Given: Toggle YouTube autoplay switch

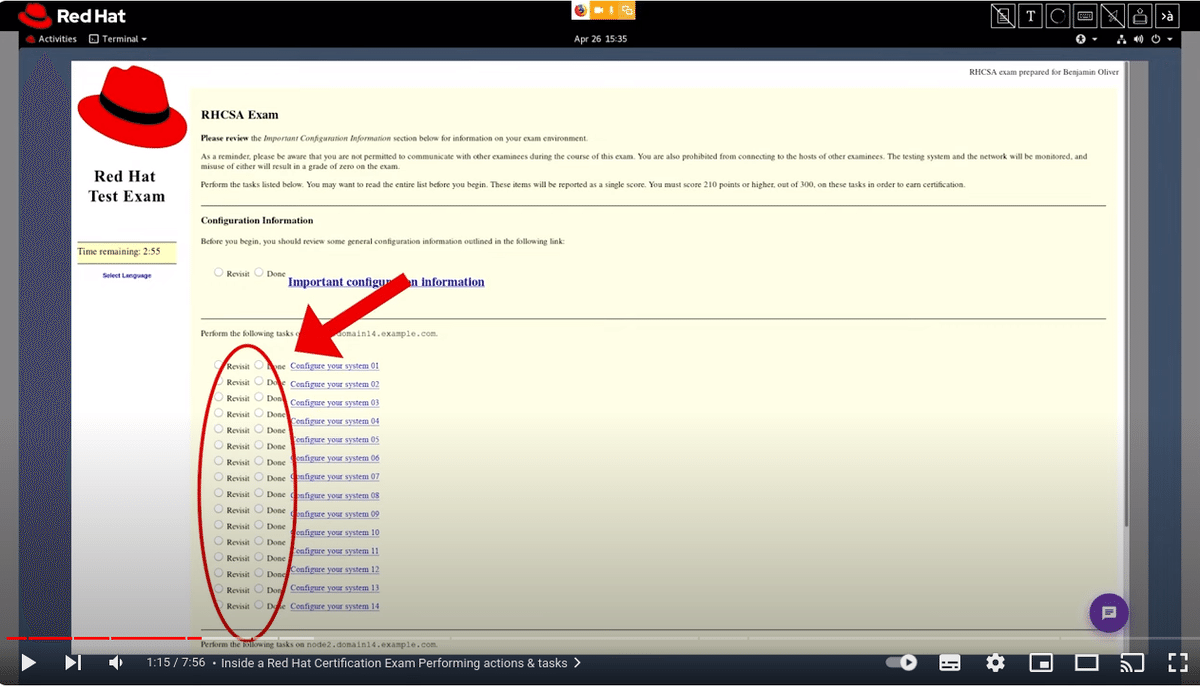Looking at the screenshot, I should 902,663.
